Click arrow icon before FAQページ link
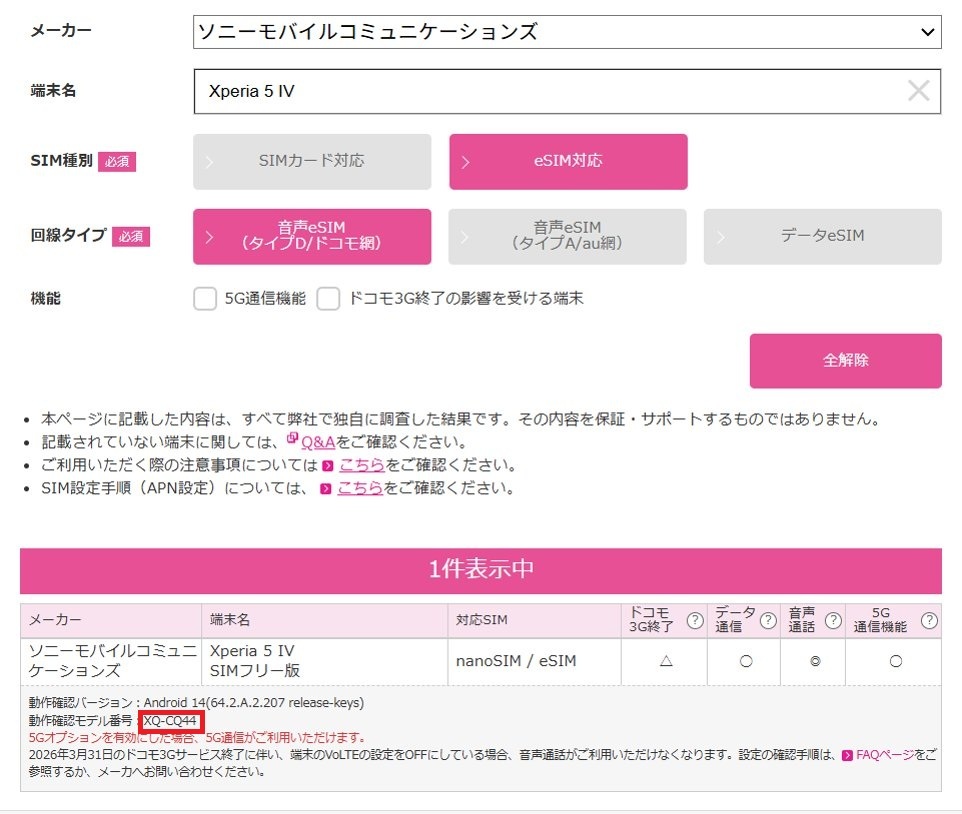 coord(847,755)
